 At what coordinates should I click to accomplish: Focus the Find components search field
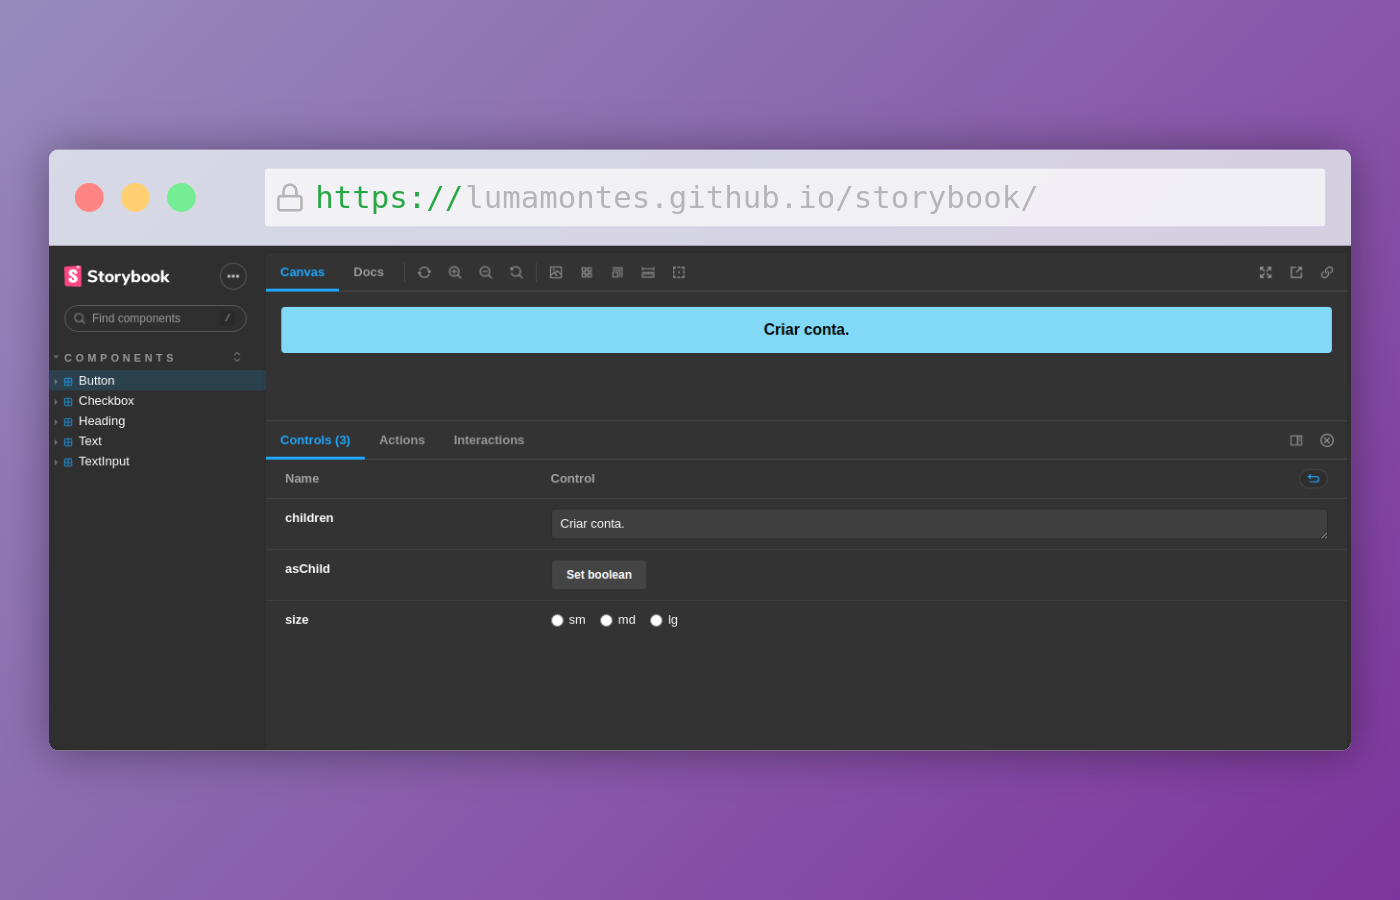click(155, 318)
